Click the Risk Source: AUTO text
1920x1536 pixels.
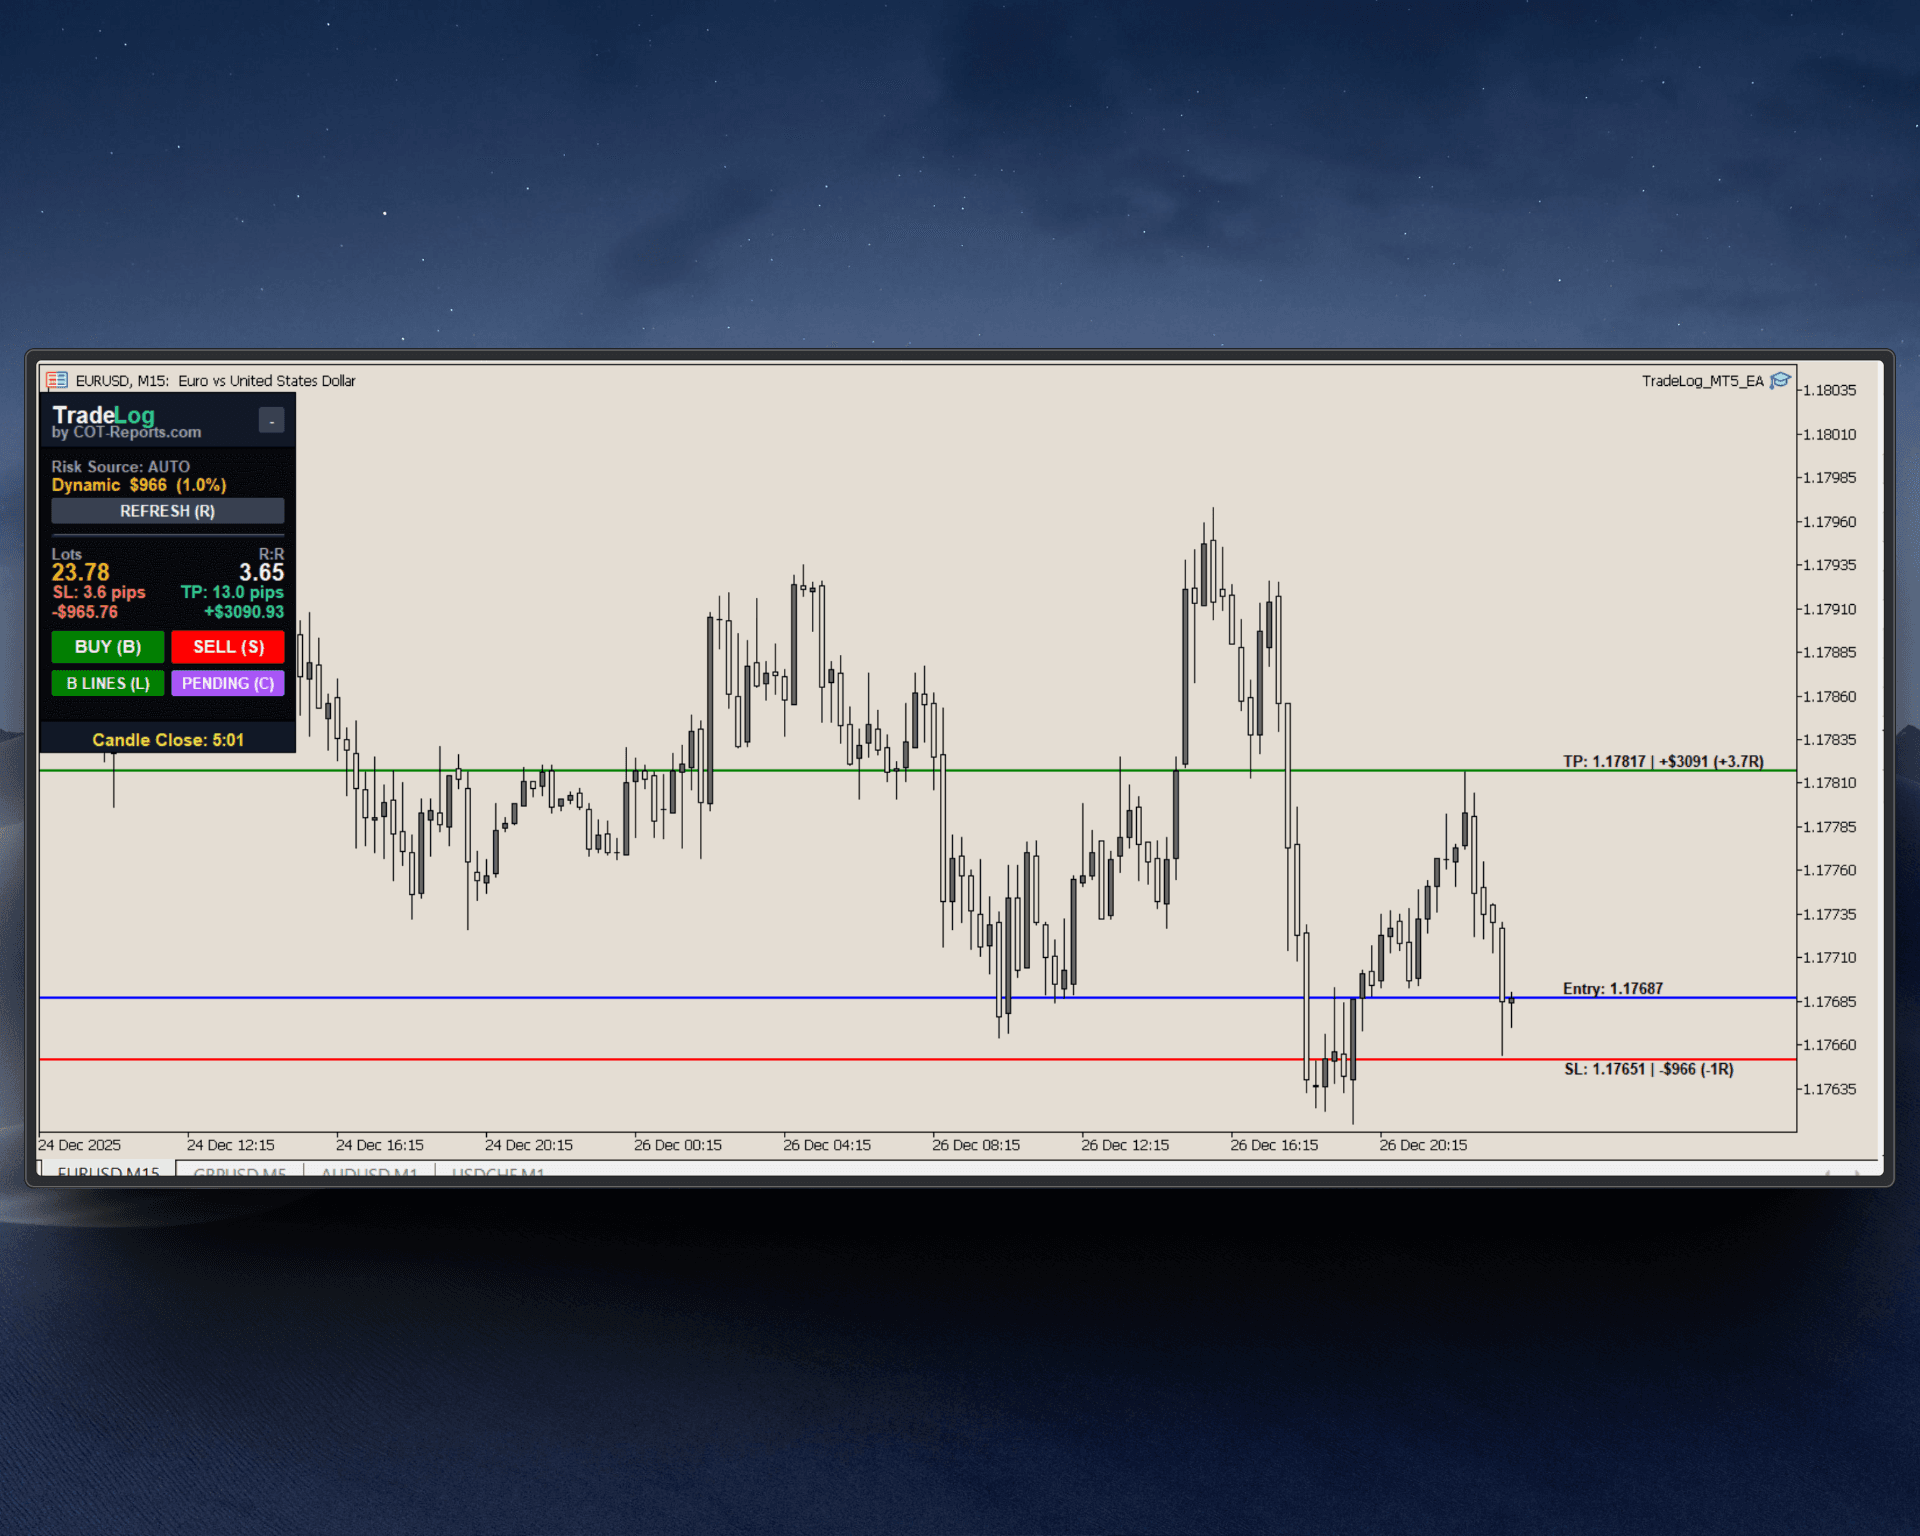point(120,466)
